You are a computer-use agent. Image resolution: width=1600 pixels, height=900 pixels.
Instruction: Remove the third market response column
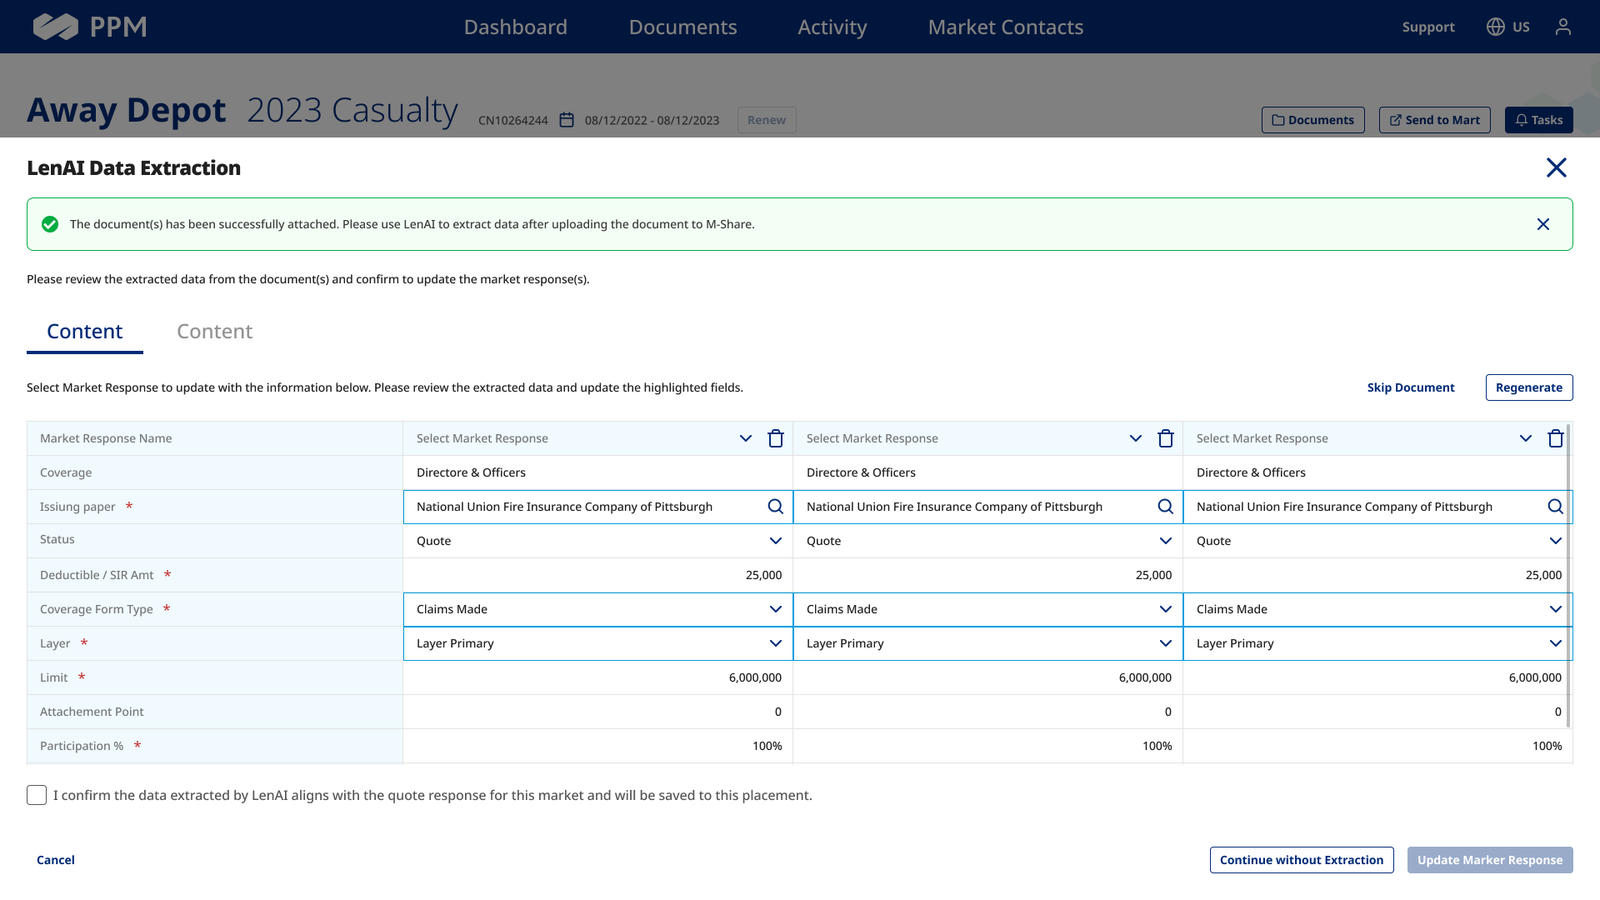pyautogui.click(x=1555, y=438)
